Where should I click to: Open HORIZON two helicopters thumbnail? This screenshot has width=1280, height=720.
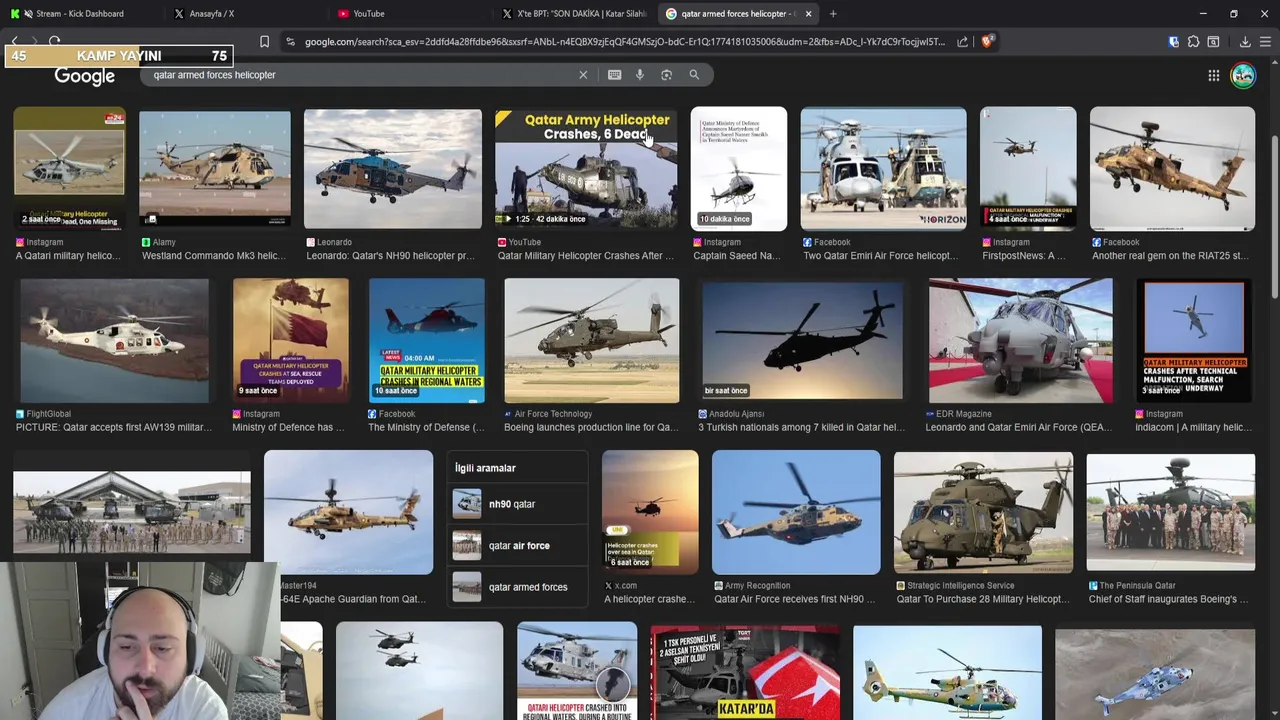pyautogui.click(x=883, y=169)
